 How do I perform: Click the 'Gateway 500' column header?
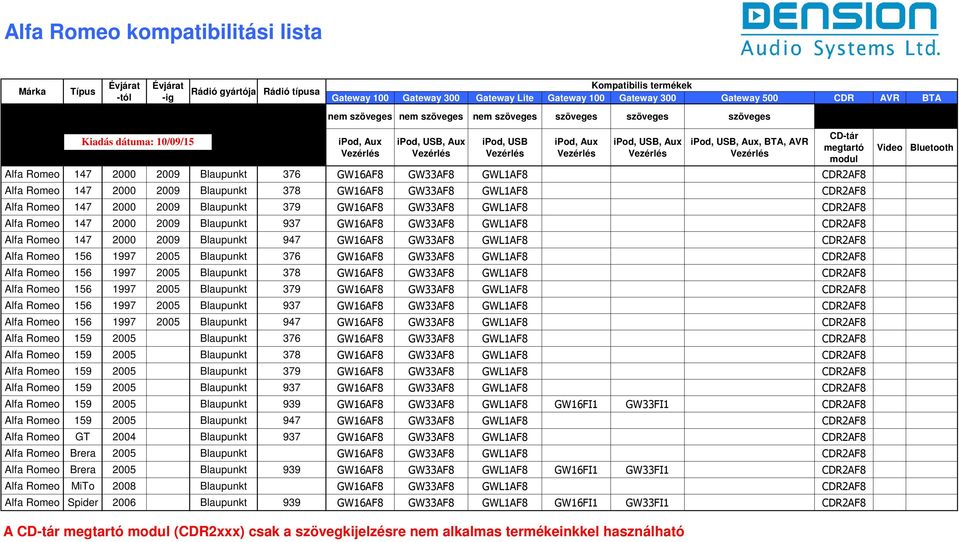[749, 98]
